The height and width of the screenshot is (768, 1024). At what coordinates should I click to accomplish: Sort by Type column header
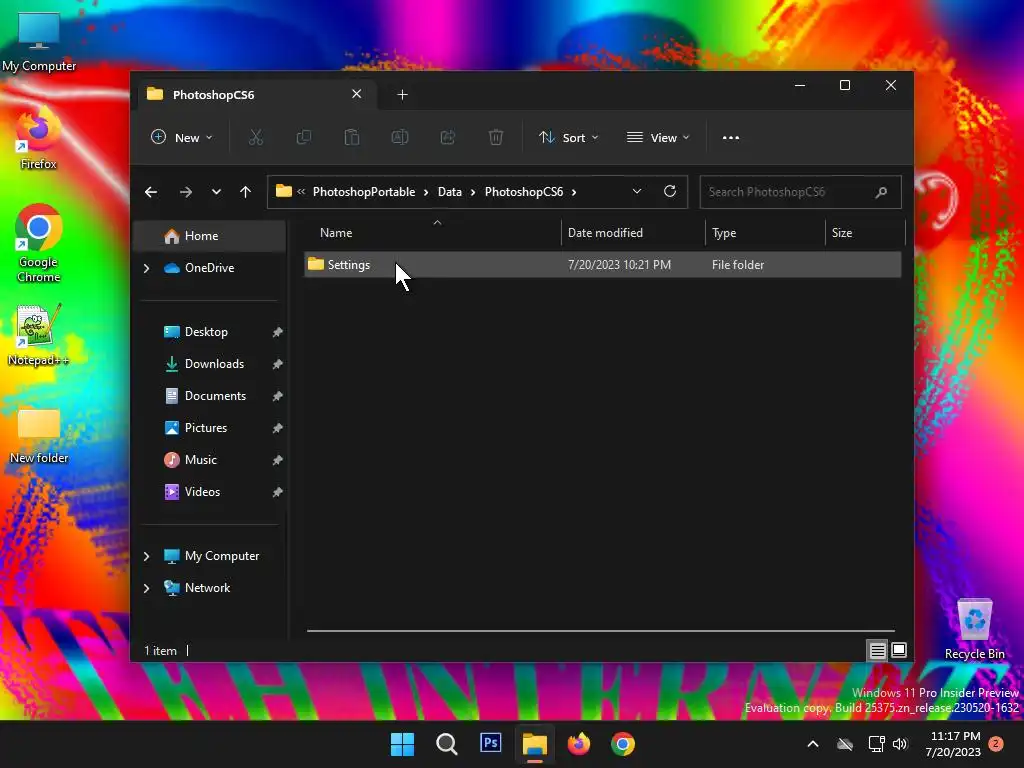tap(765, 232)
